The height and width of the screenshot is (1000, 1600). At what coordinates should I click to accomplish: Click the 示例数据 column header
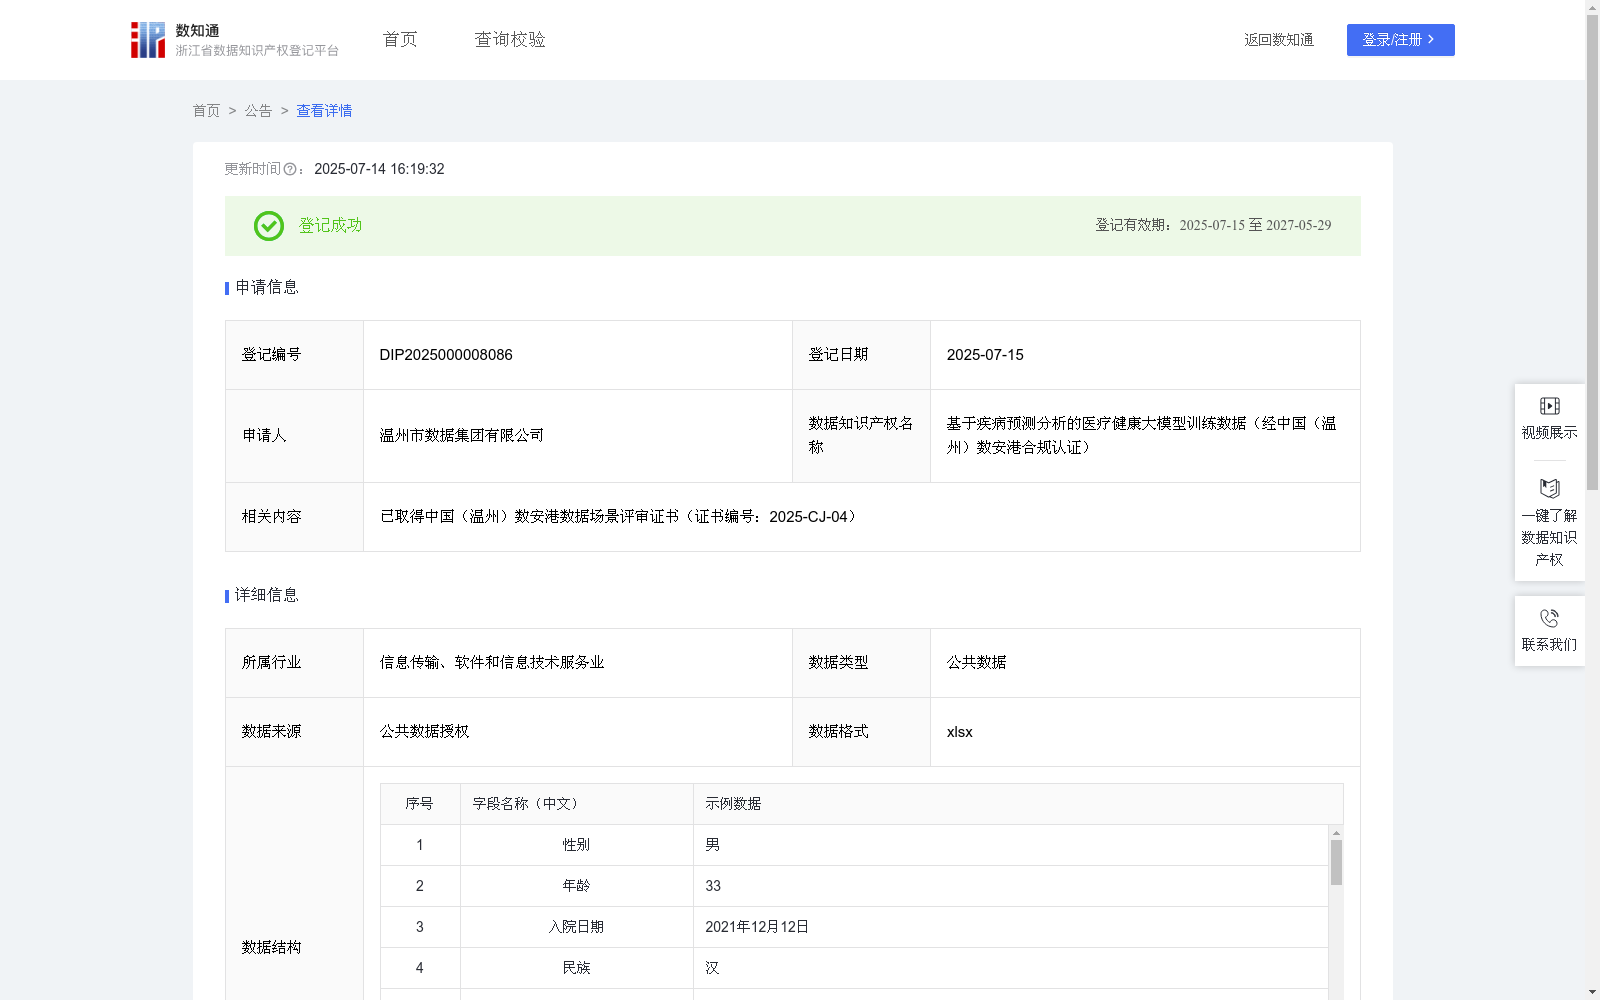click(1018, 804)
